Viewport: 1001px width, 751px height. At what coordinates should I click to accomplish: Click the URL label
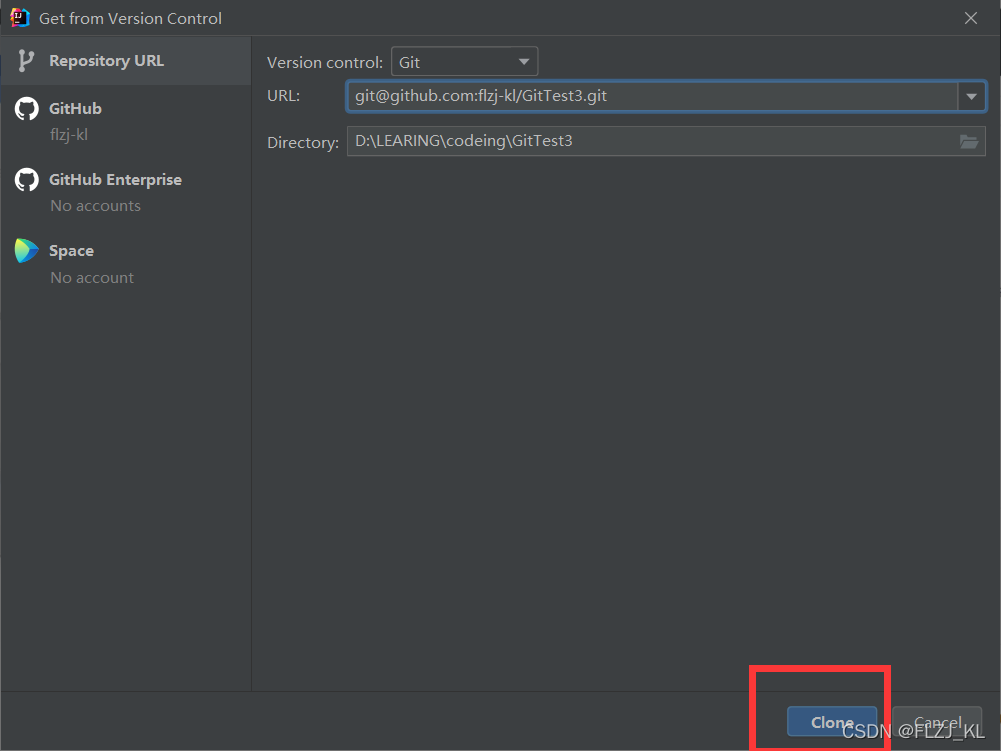[x=283, y=96]
